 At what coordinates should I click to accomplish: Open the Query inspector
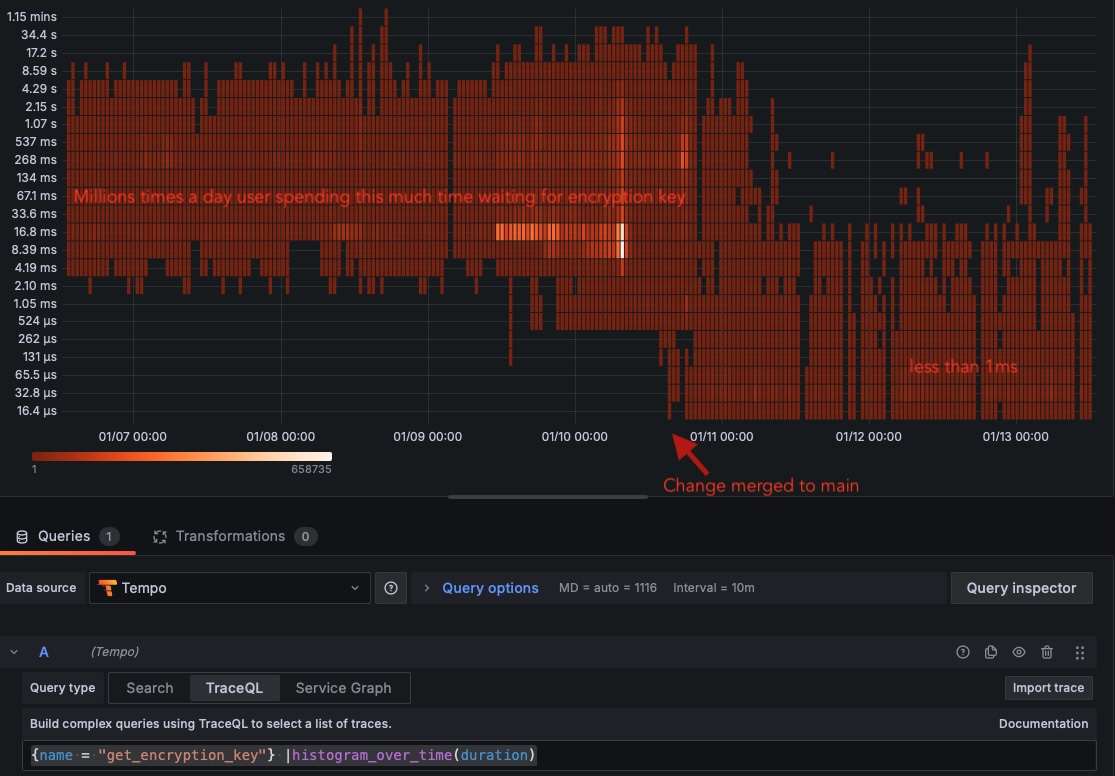(x=1021, y=588)
